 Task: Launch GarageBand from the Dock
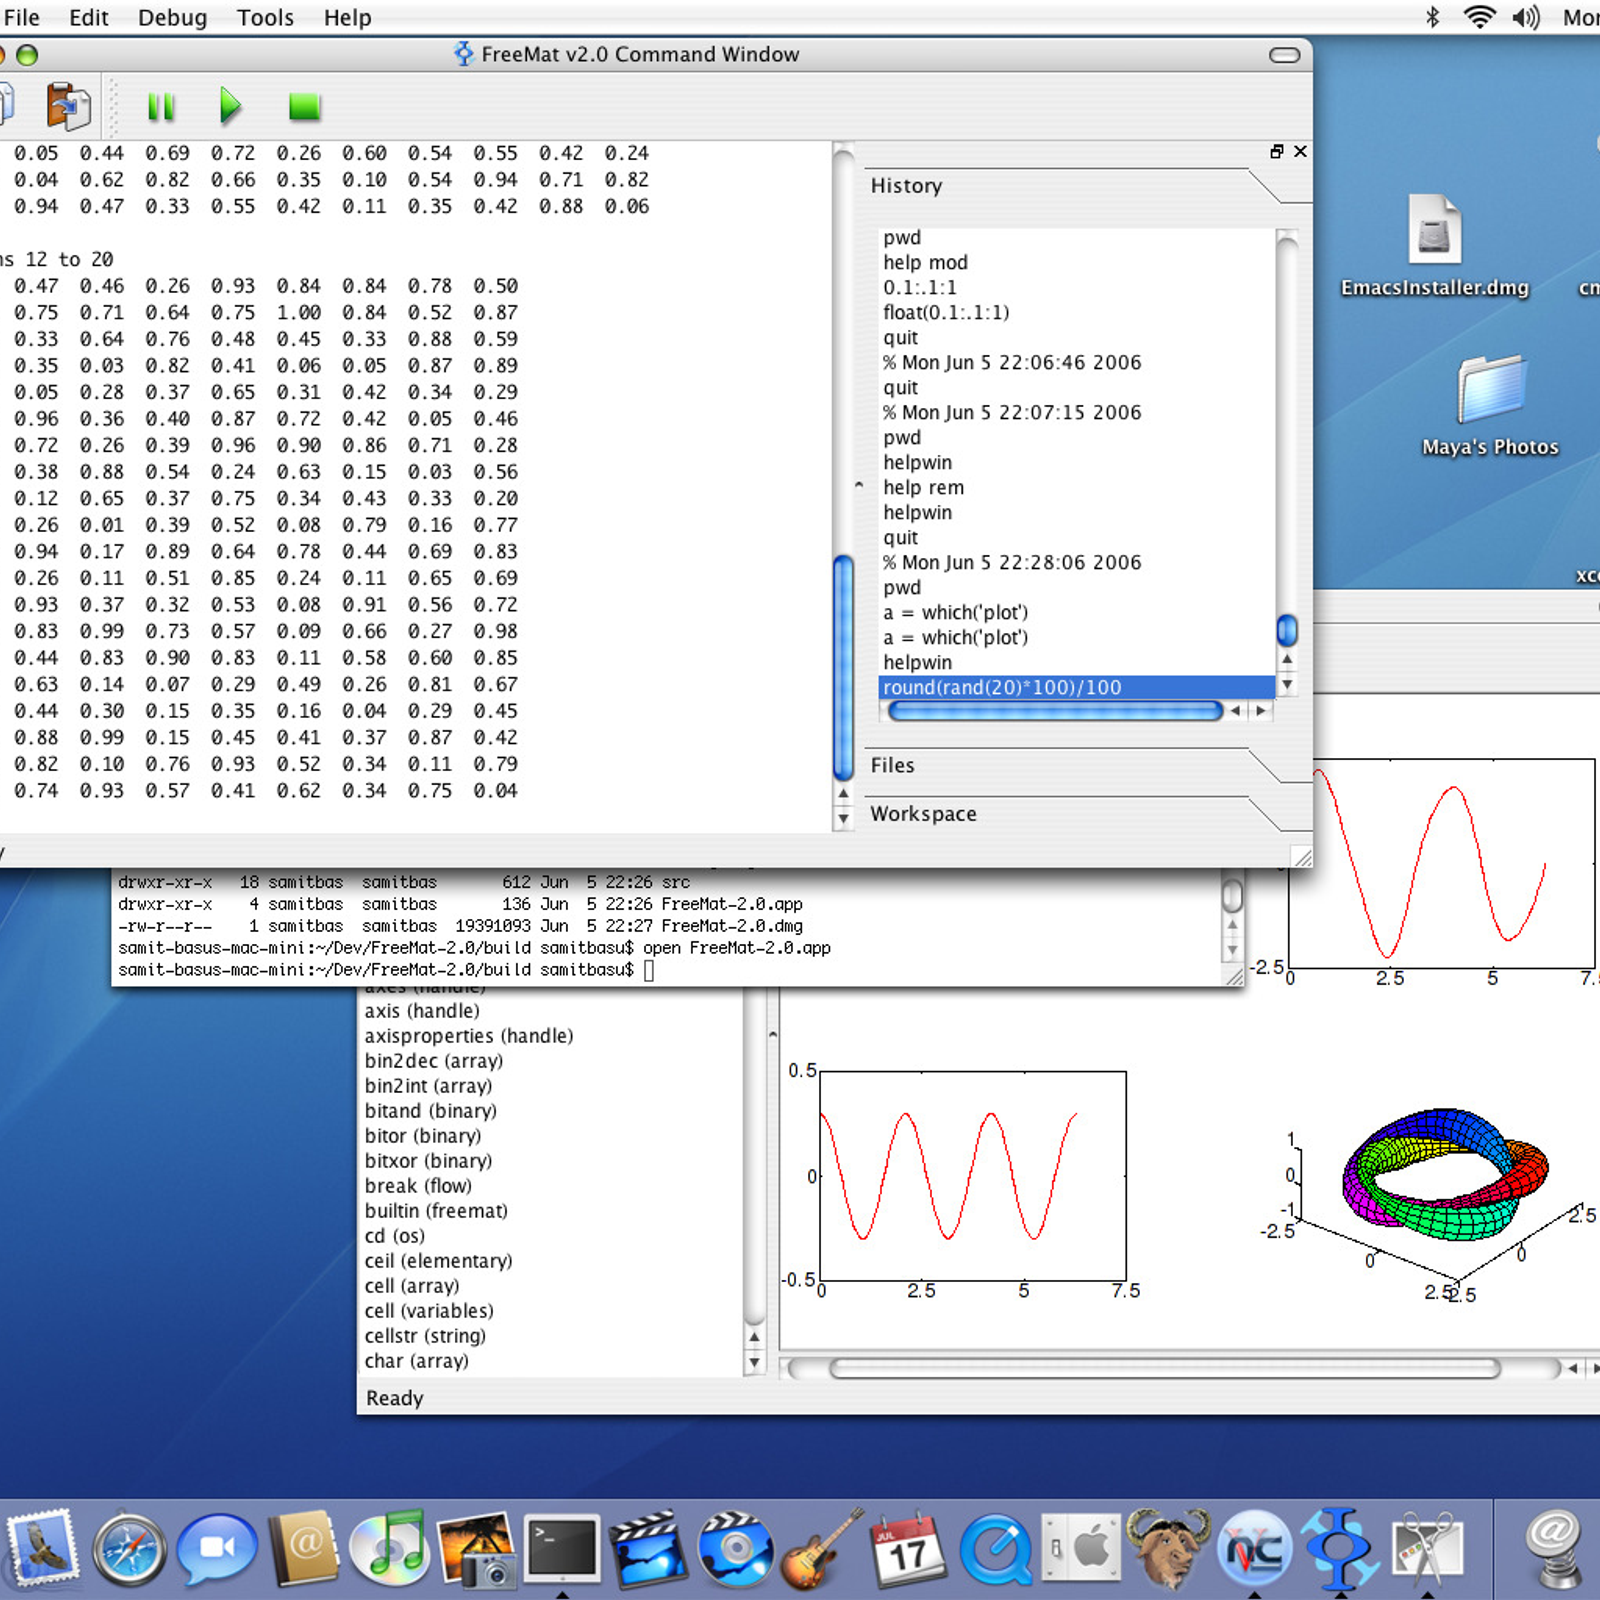tap(822, 1550)
